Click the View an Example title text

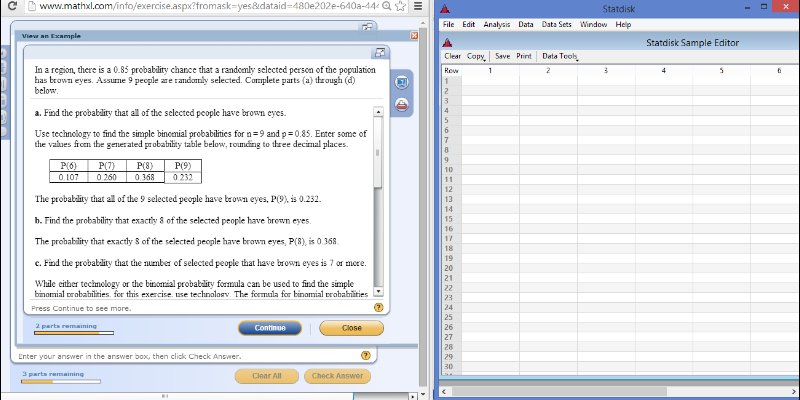51,36
